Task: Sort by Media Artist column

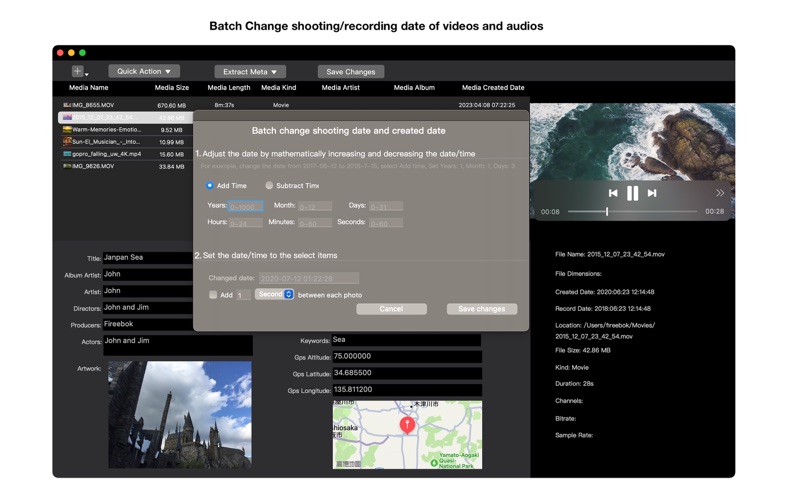Action: (x=340, y=88)
